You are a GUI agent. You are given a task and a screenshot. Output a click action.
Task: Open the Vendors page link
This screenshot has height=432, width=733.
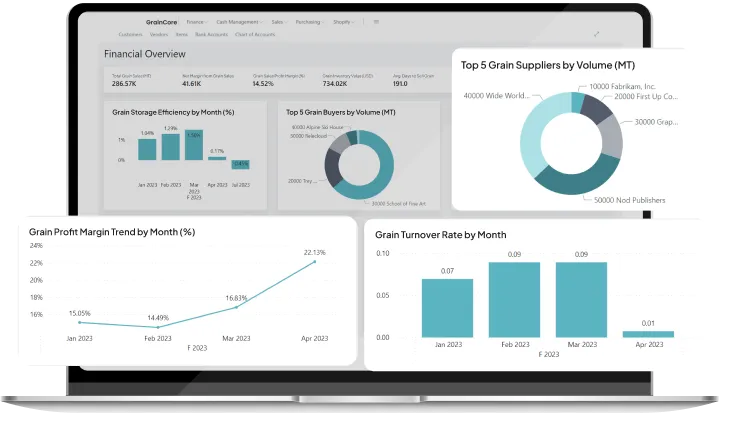coord(157,34)
